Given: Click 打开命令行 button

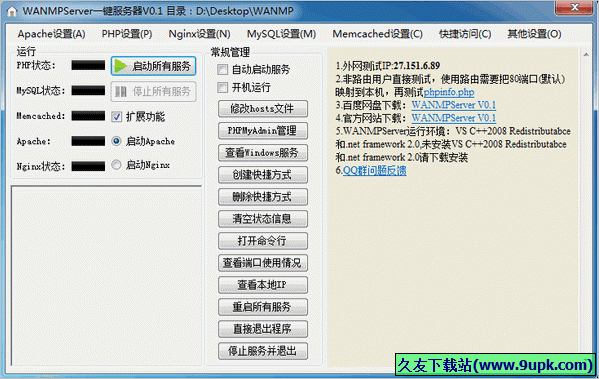Looking at the screenshot, I should [263, 241].
